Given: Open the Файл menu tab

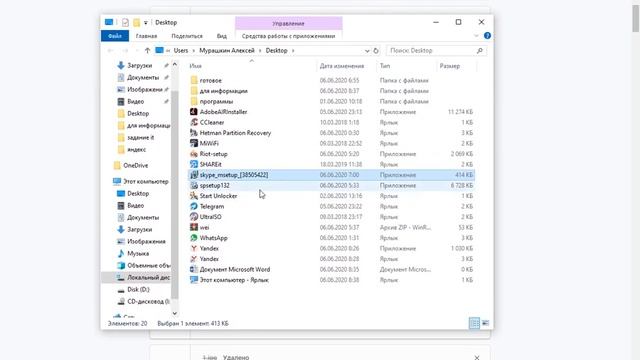Looking at the screenshot, I should tap(115, 36).
